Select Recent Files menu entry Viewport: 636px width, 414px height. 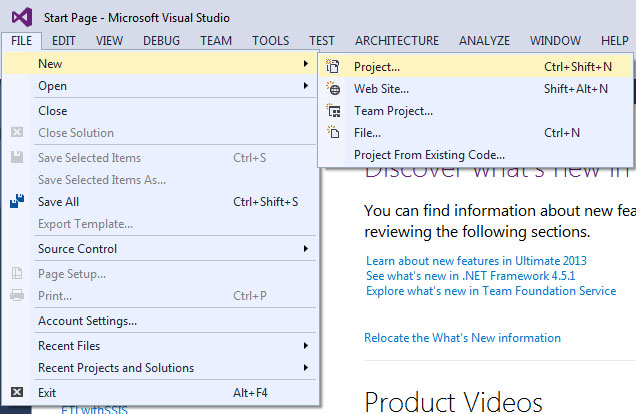(160, 345)
